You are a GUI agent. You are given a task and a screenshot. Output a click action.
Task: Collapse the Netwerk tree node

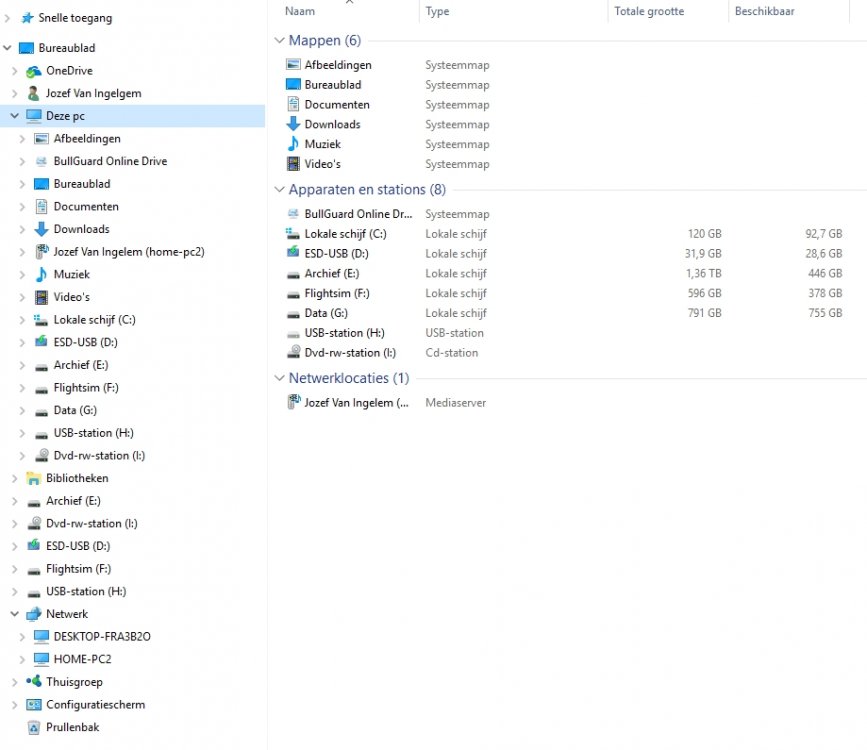(14, 614)
